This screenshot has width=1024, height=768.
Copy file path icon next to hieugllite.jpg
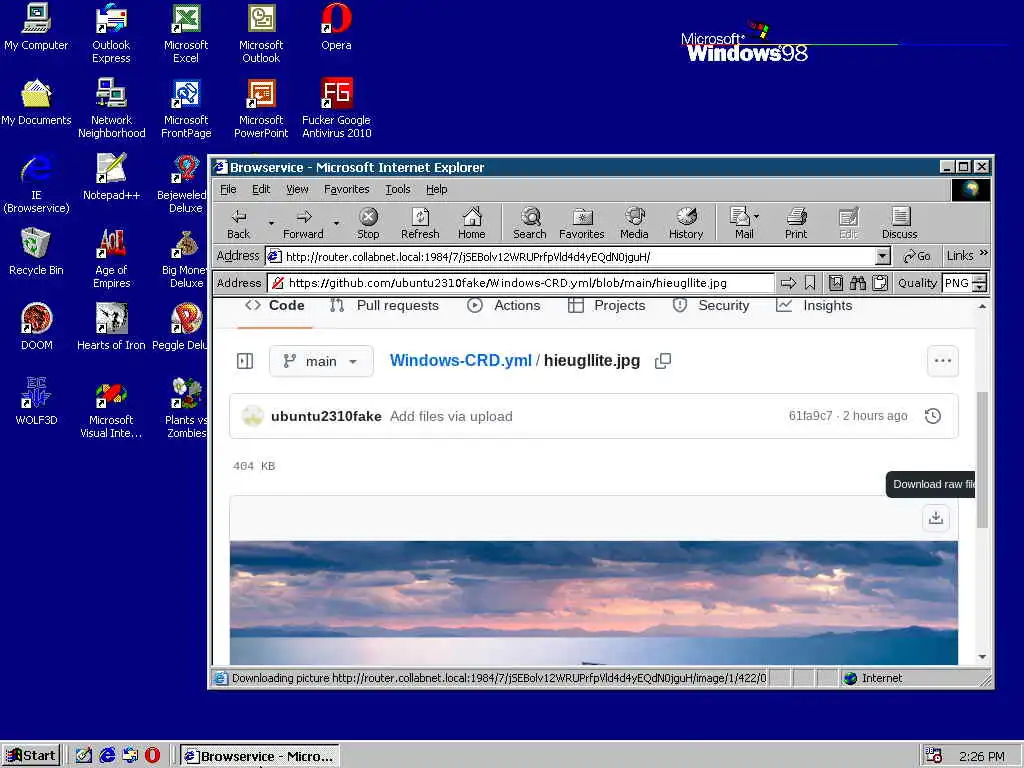click(663, 360)
